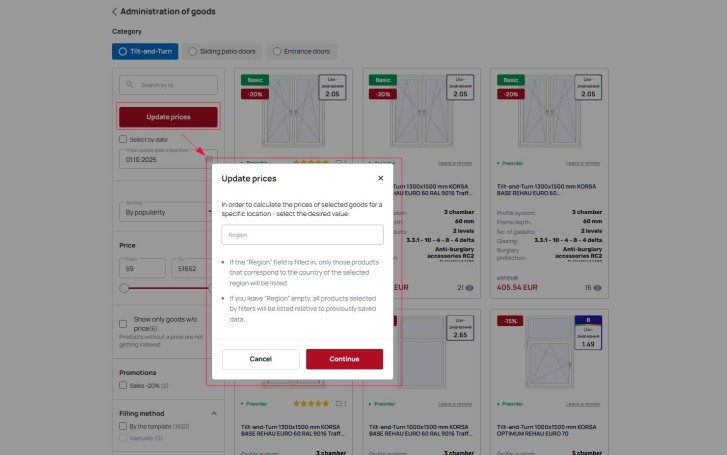This screenshot has width=727, height=455.
Task: Click the price range slider left handle
Action: coord(124,287)
